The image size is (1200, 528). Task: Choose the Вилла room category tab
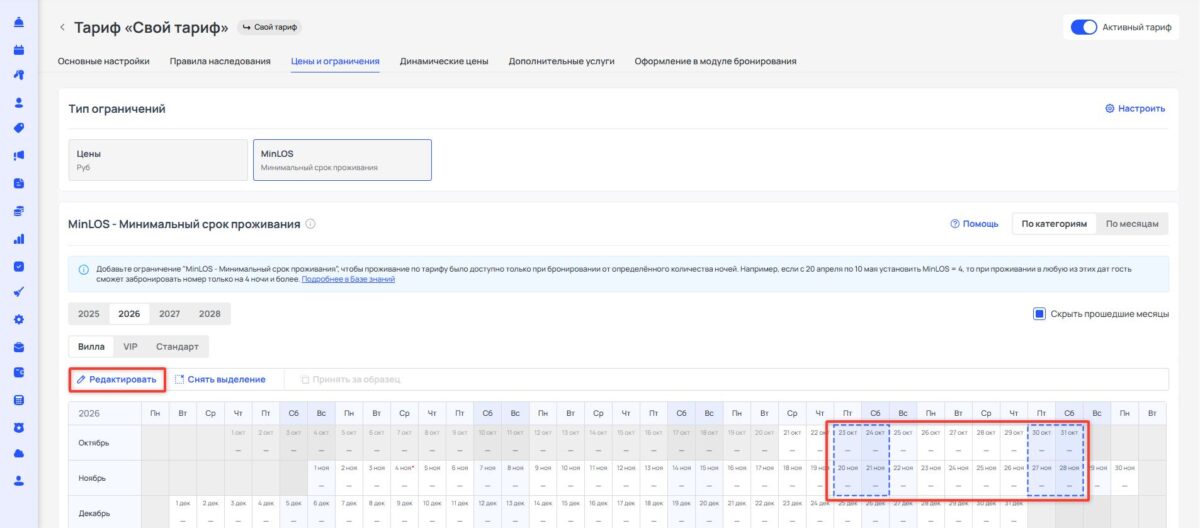91,347
